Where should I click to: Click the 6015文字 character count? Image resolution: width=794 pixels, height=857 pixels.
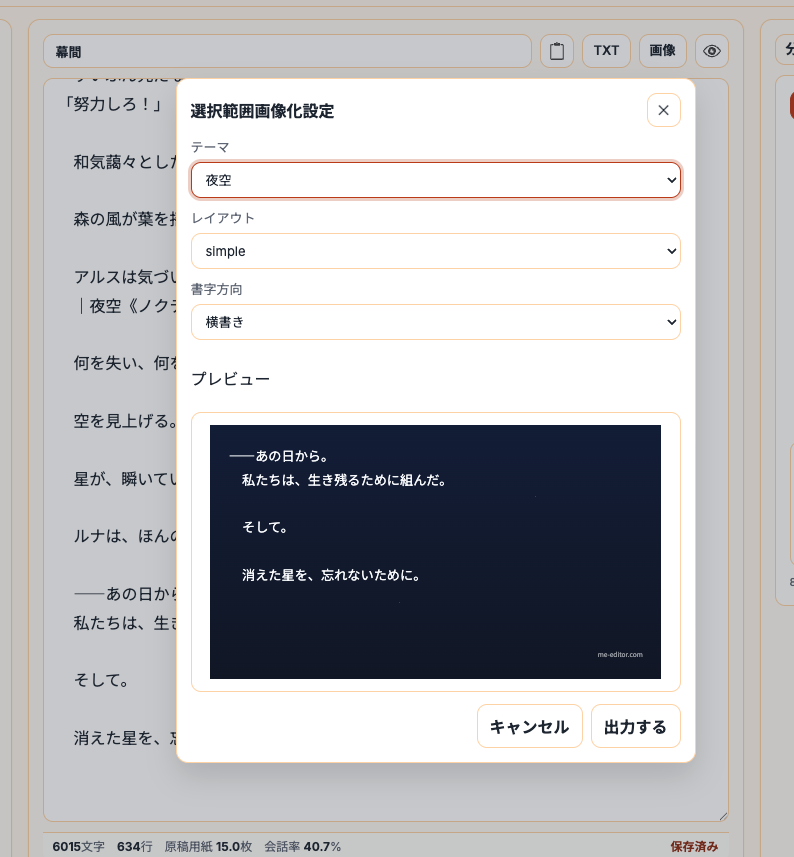pos(79,847)
